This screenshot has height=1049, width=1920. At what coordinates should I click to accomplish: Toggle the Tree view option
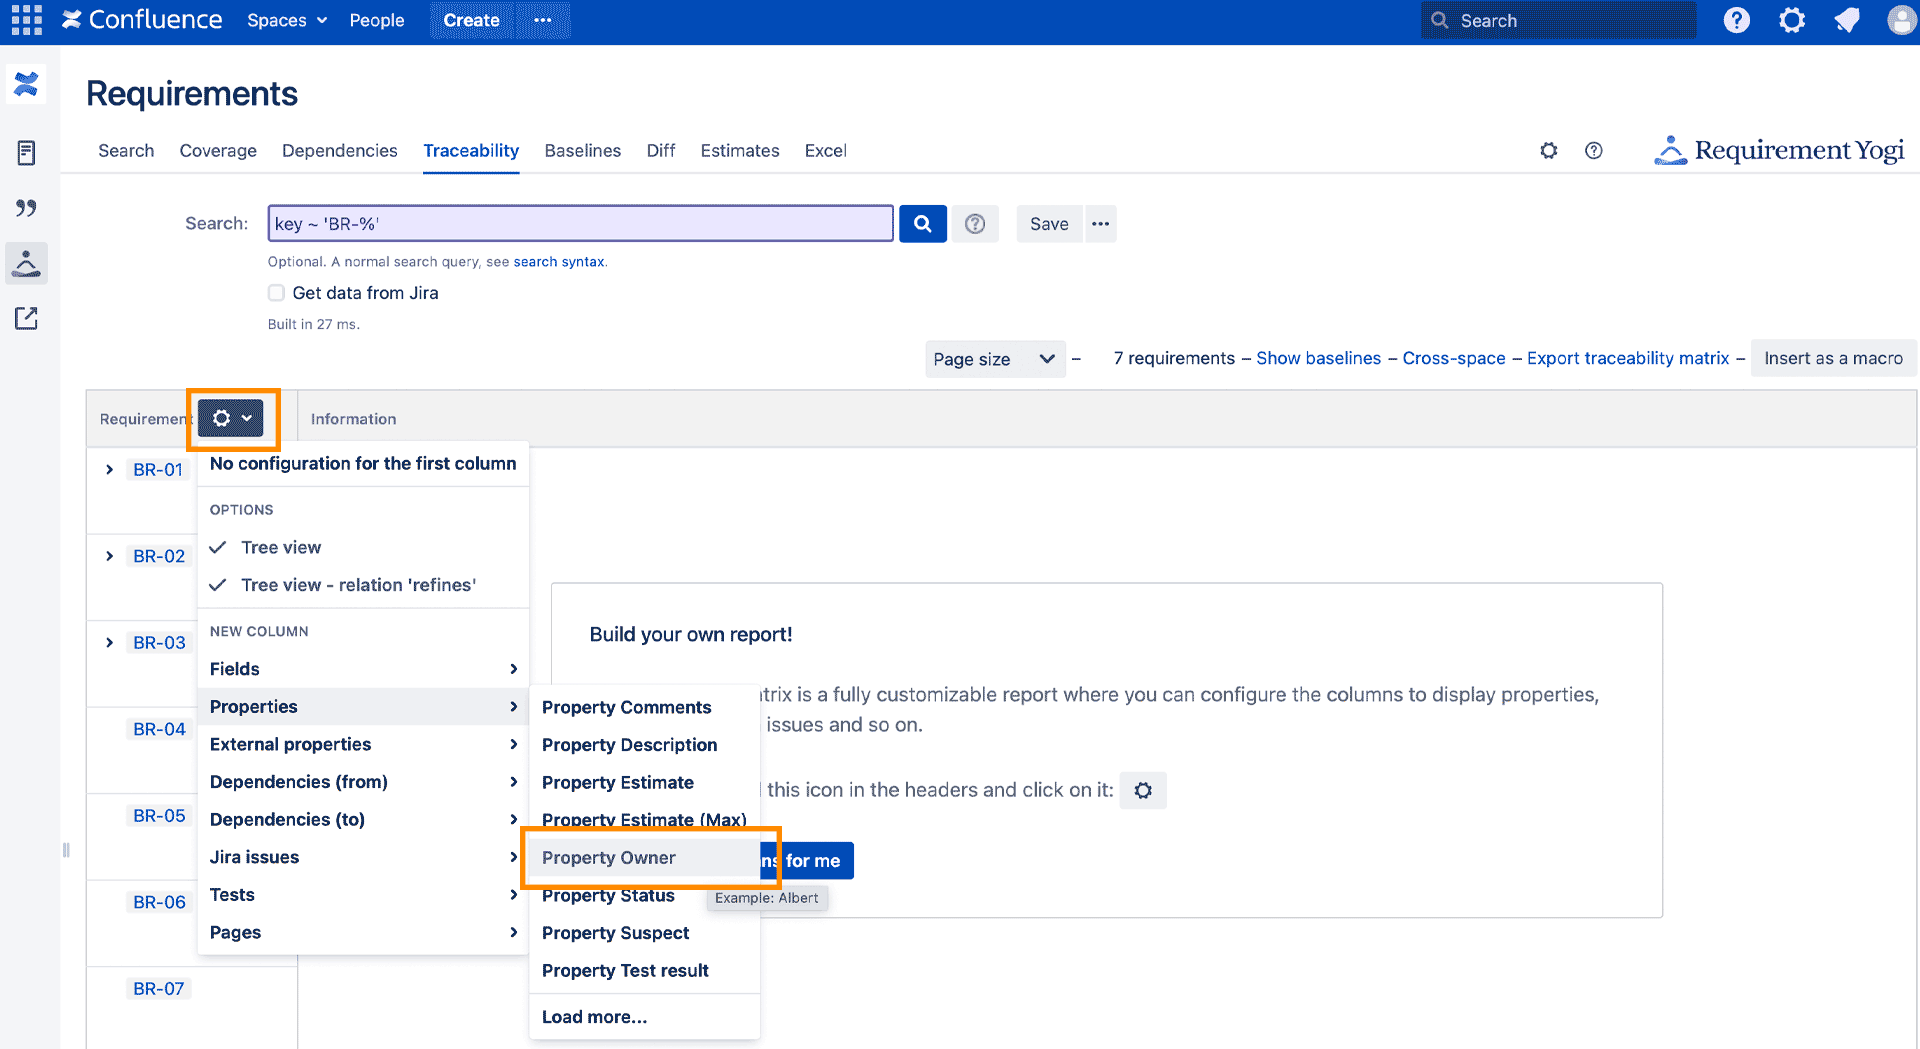[x=281, y=547]
